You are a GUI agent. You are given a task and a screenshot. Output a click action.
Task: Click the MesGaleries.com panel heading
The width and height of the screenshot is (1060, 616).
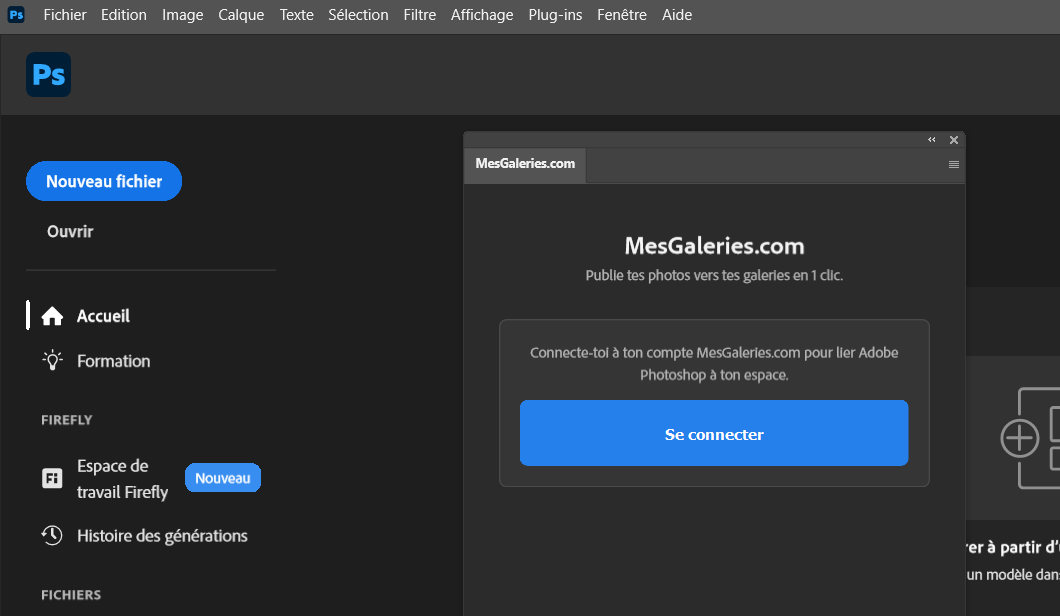click(x=714, y=246)
